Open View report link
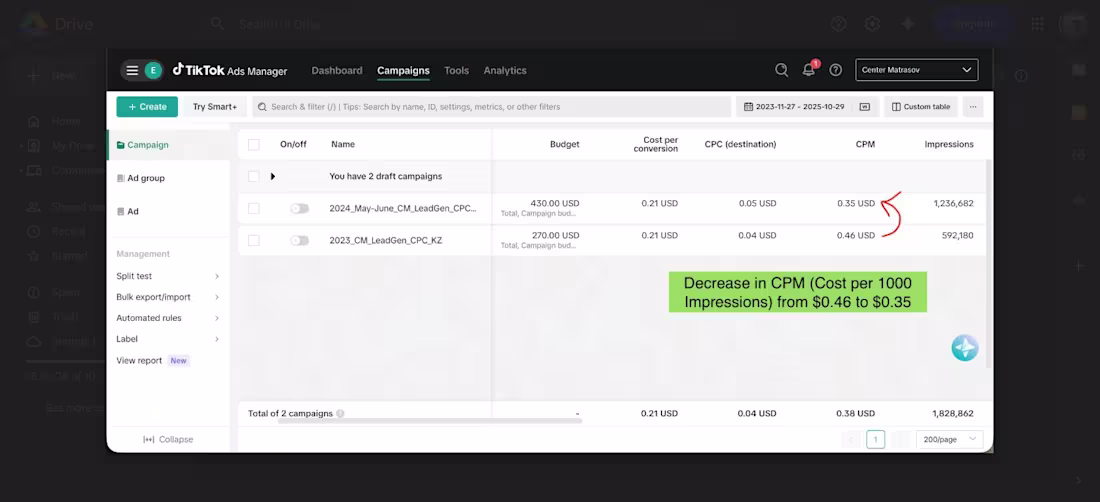 coord(139,360)
